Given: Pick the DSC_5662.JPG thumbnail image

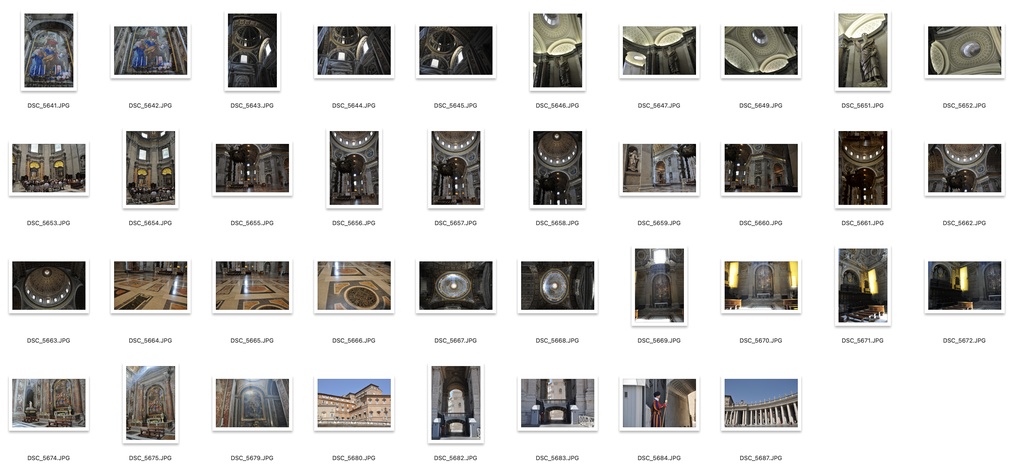Looking at the screenshot, I should (965, 168).
